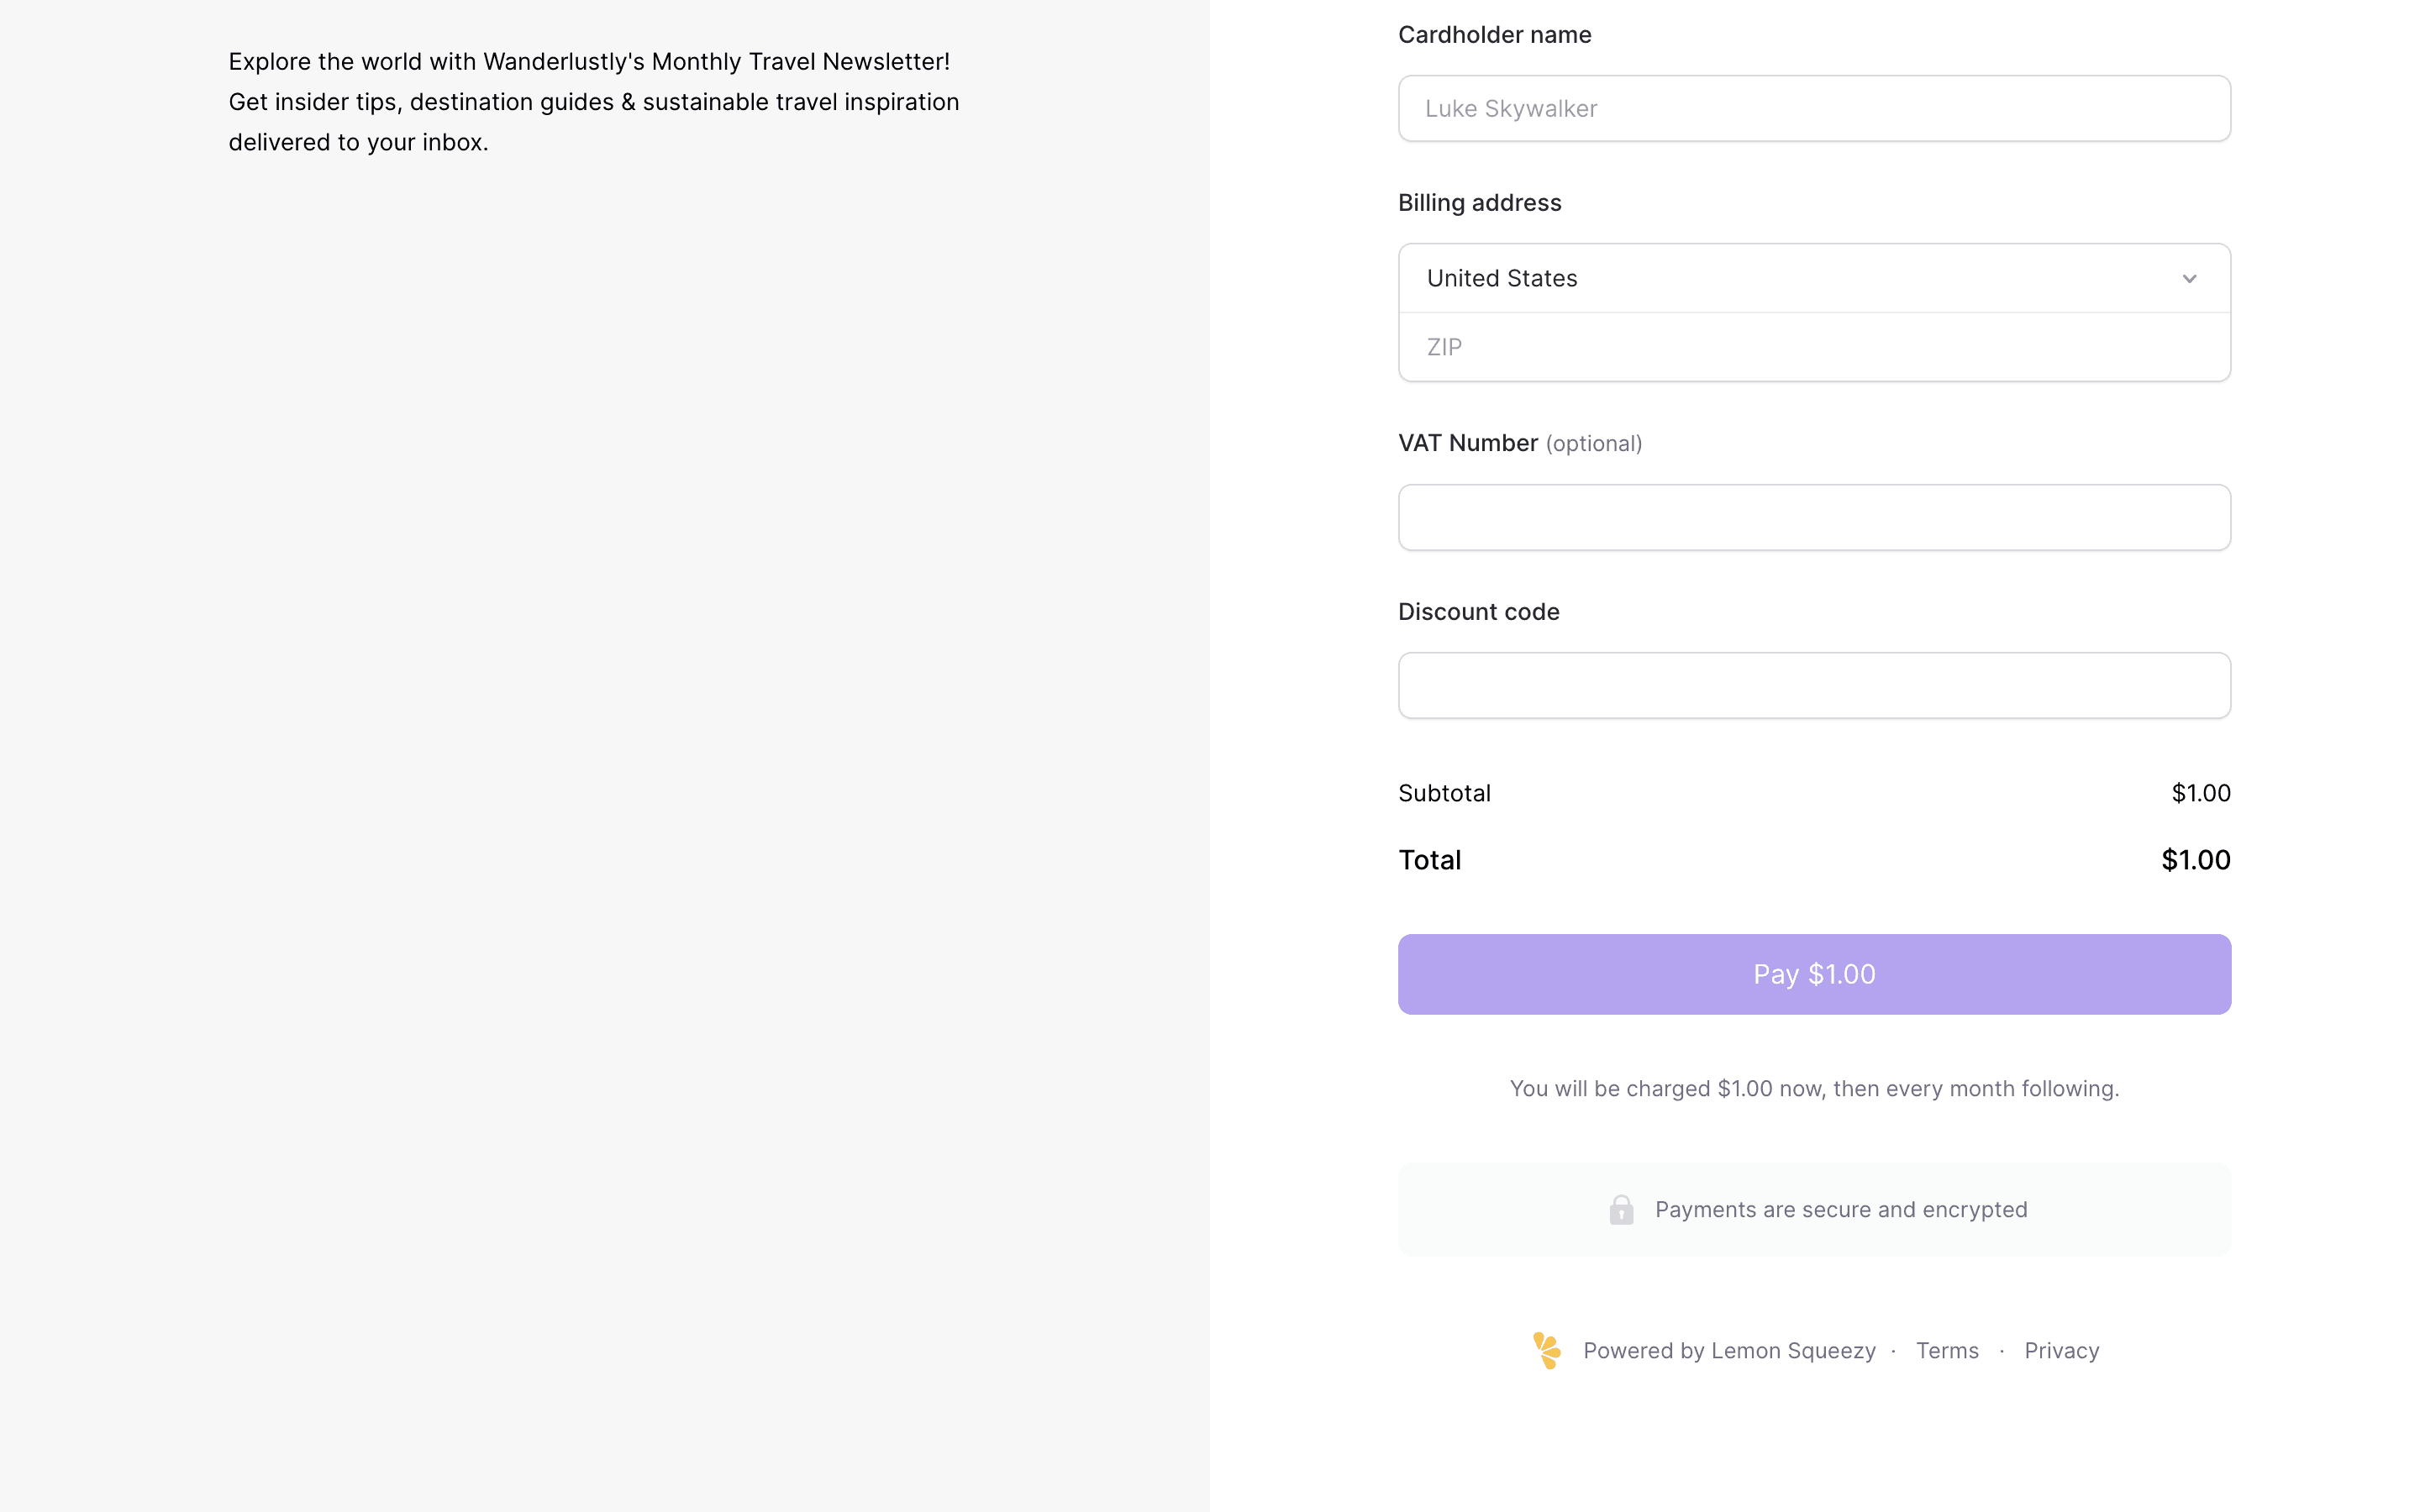
Task: Click the Discount code label
Action: pos(1478,612)
